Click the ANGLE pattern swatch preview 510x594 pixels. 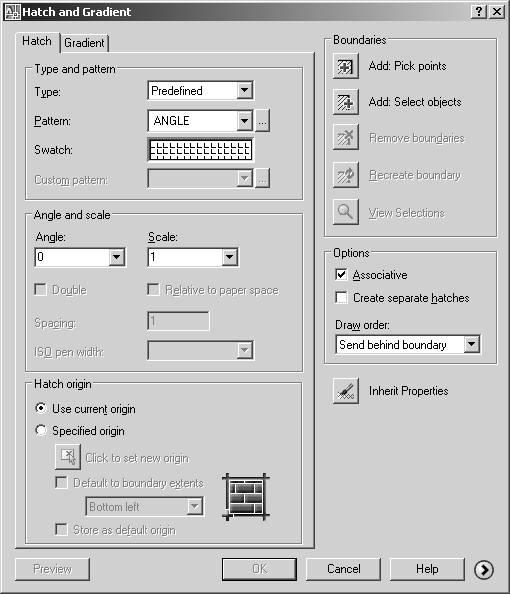point(200,150)
